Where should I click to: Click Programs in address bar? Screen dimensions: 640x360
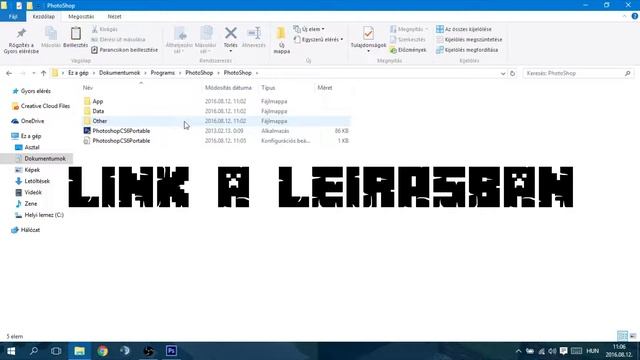(x=162, y=73)
